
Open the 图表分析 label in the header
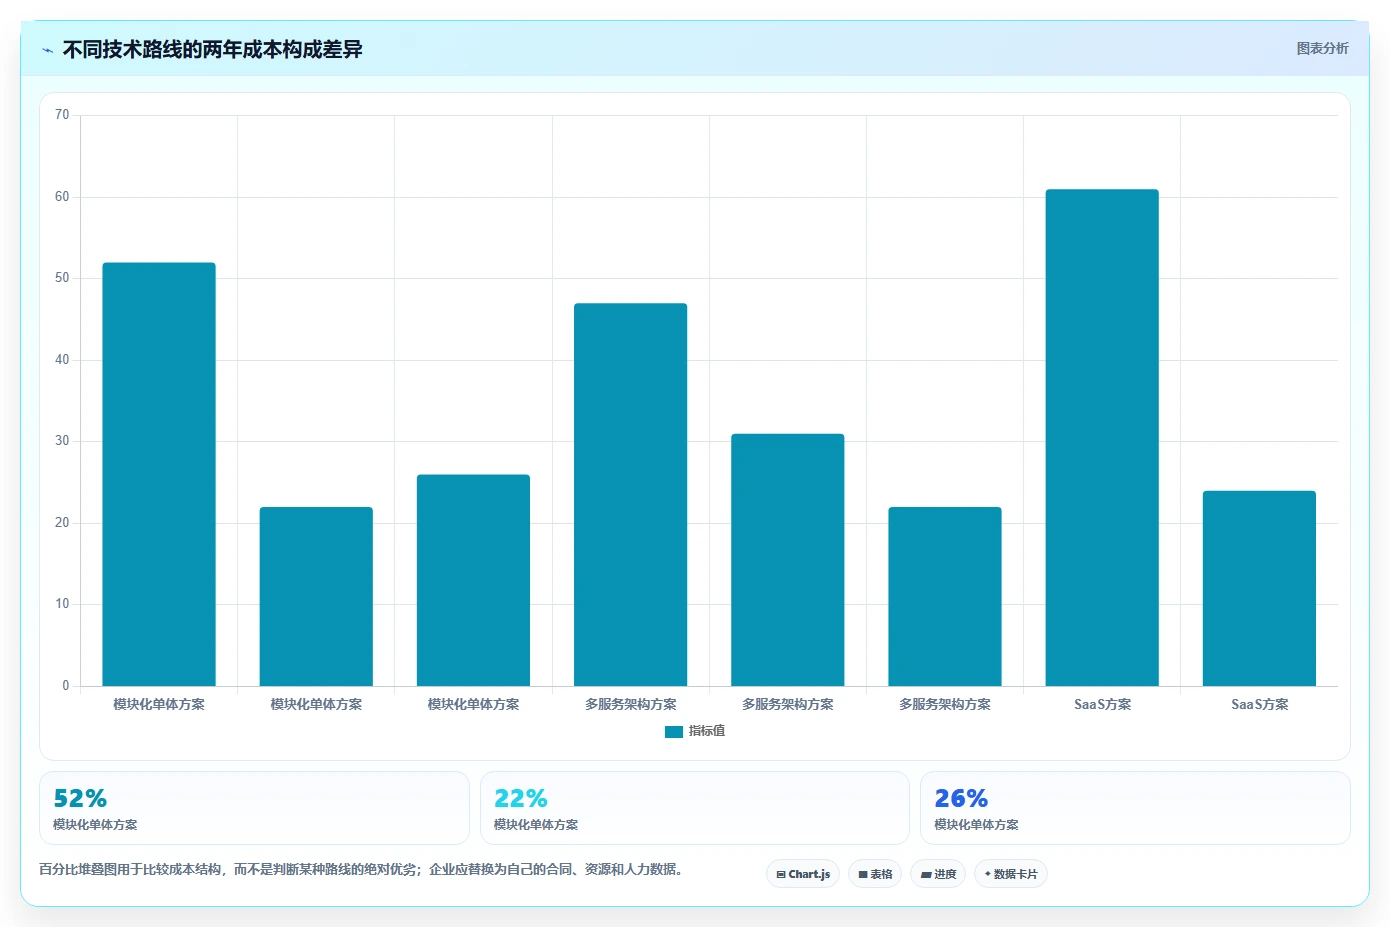pyautogui.click(x=1322, y=48)
